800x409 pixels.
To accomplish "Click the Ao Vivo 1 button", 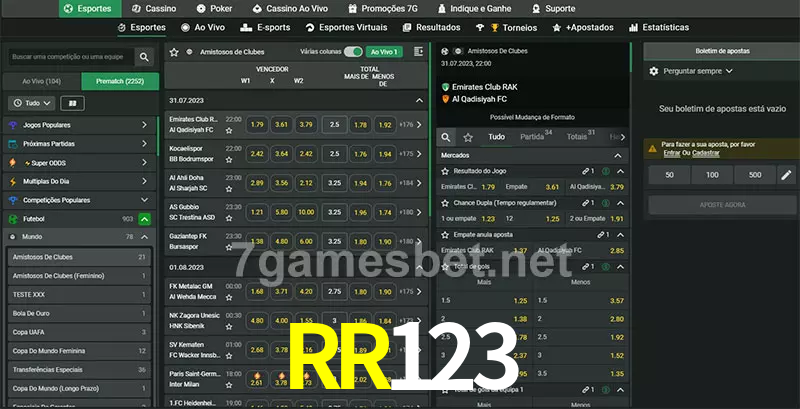I will [x=384, y=52].
